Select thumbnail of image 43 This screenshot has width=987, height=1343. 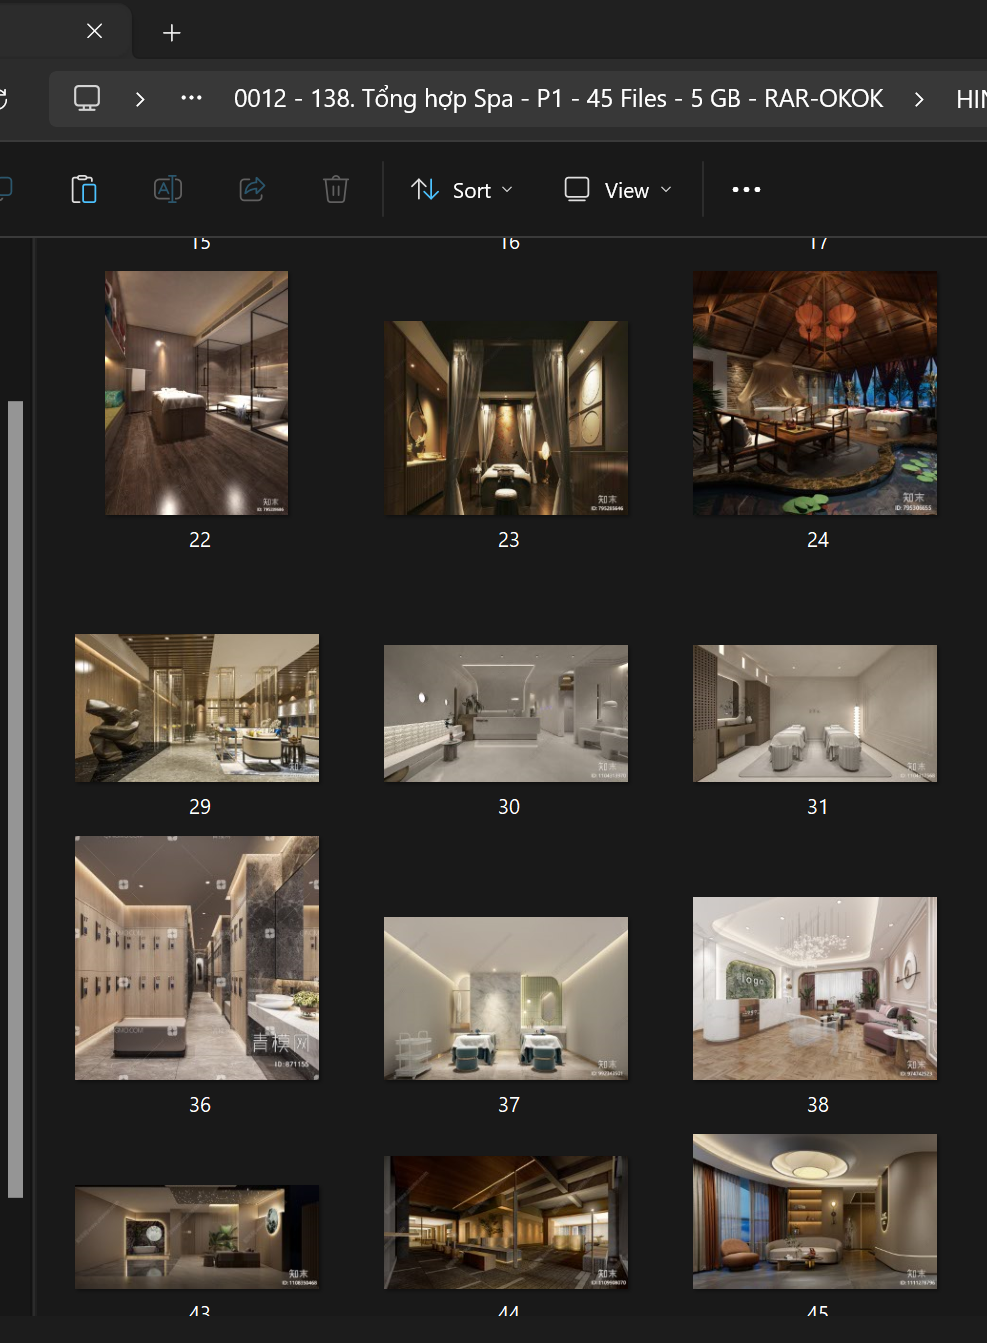pos(197,1237)
